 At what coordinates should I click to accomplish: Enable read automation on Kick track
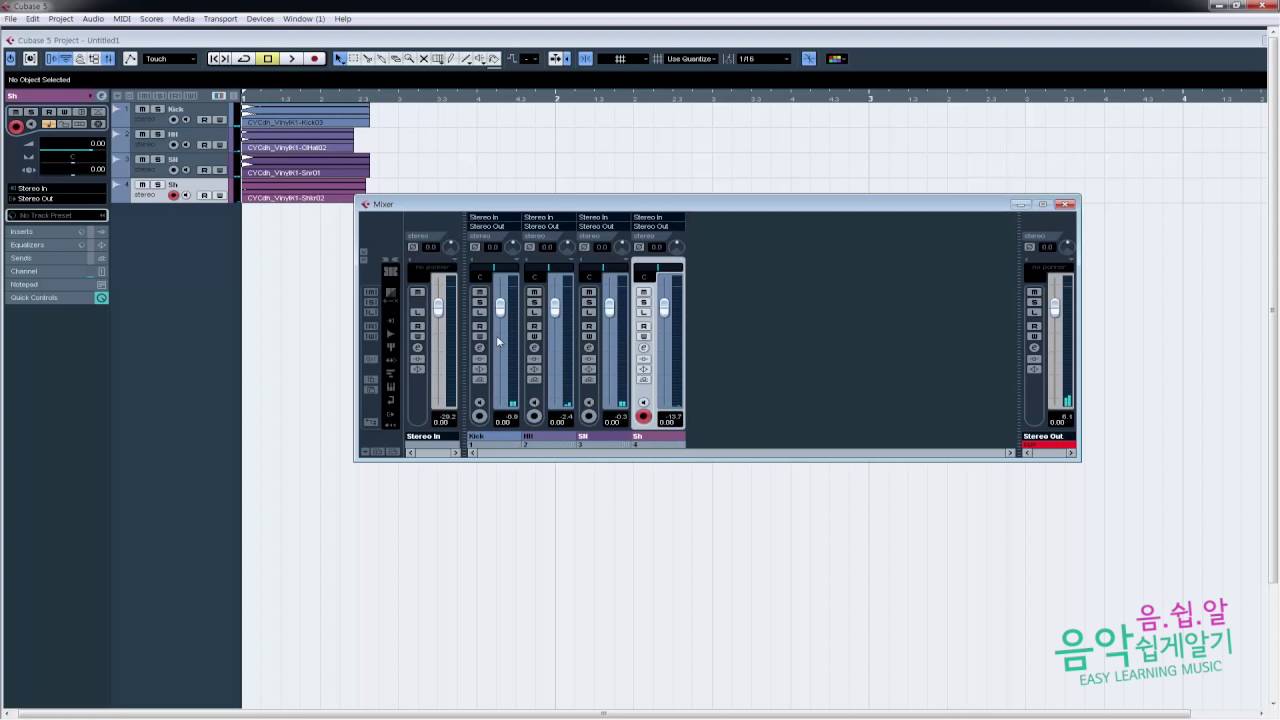click(204, 120)
